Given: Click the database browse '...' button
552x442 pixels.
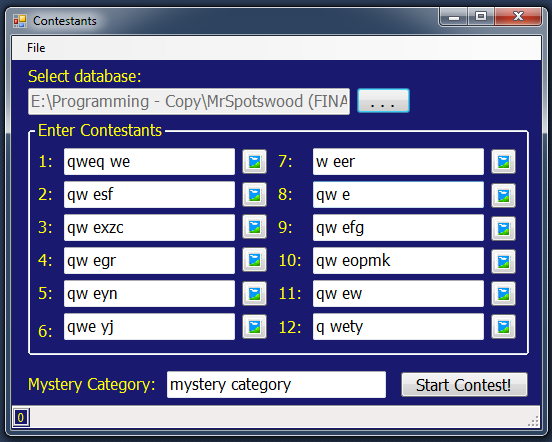Looking at the screenshot, I should click(383, 101).
